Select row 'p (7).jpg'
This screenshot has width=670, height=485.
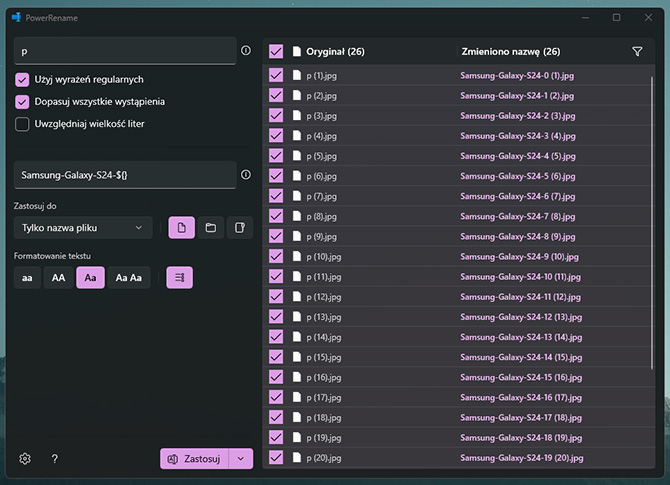point(458,196)
